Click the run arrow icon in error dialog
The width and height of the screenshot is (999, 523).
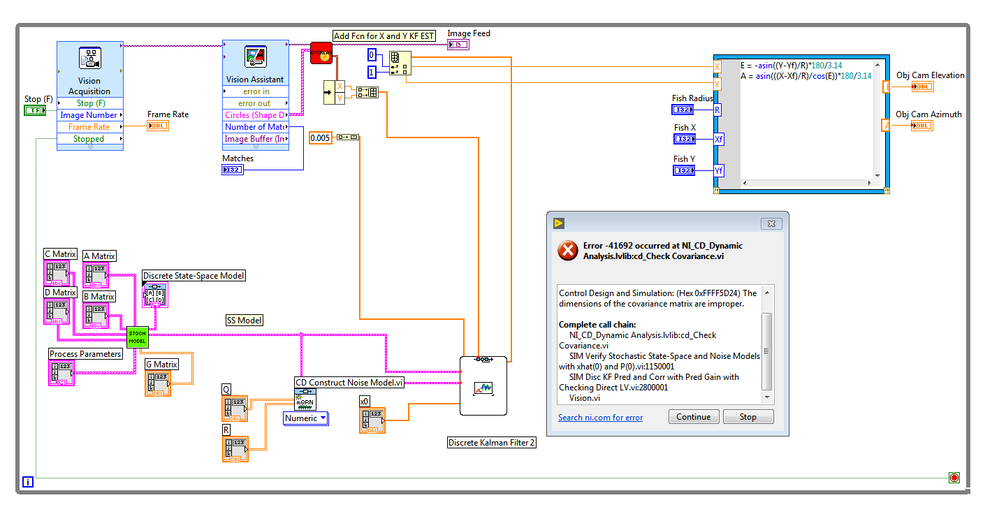point(559,223)
